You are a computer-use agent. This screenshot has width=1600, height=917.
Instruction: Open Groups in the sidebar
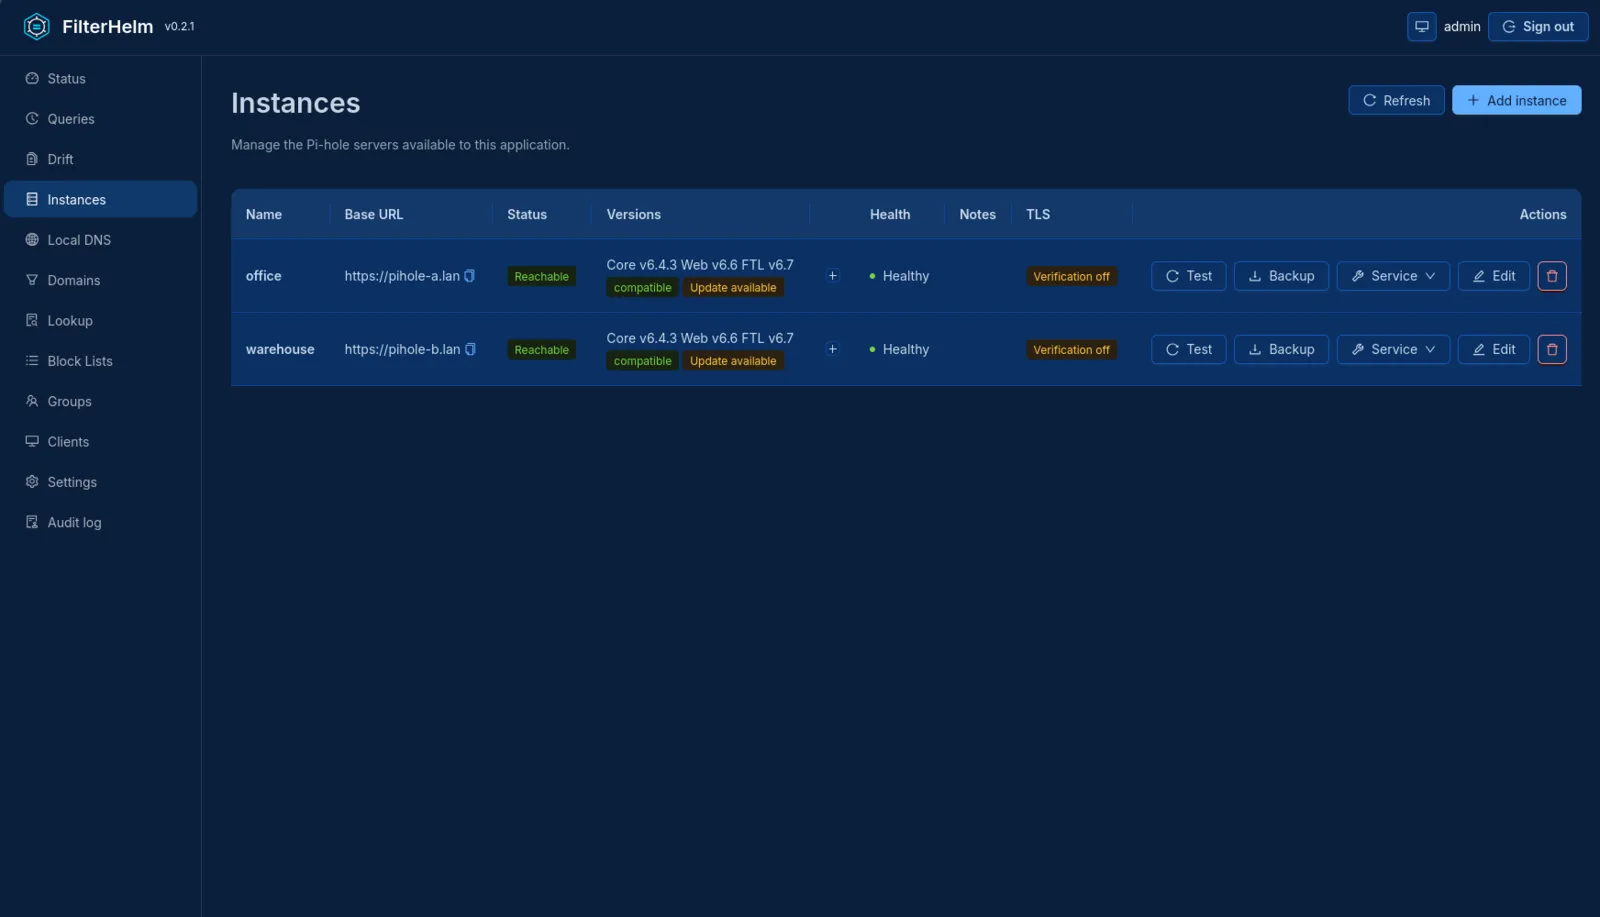[x=100, y=401]
